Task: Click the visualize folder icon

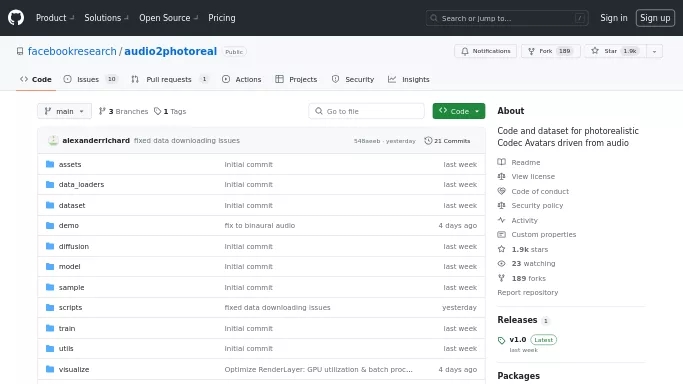Action: [x=50, y=369]
